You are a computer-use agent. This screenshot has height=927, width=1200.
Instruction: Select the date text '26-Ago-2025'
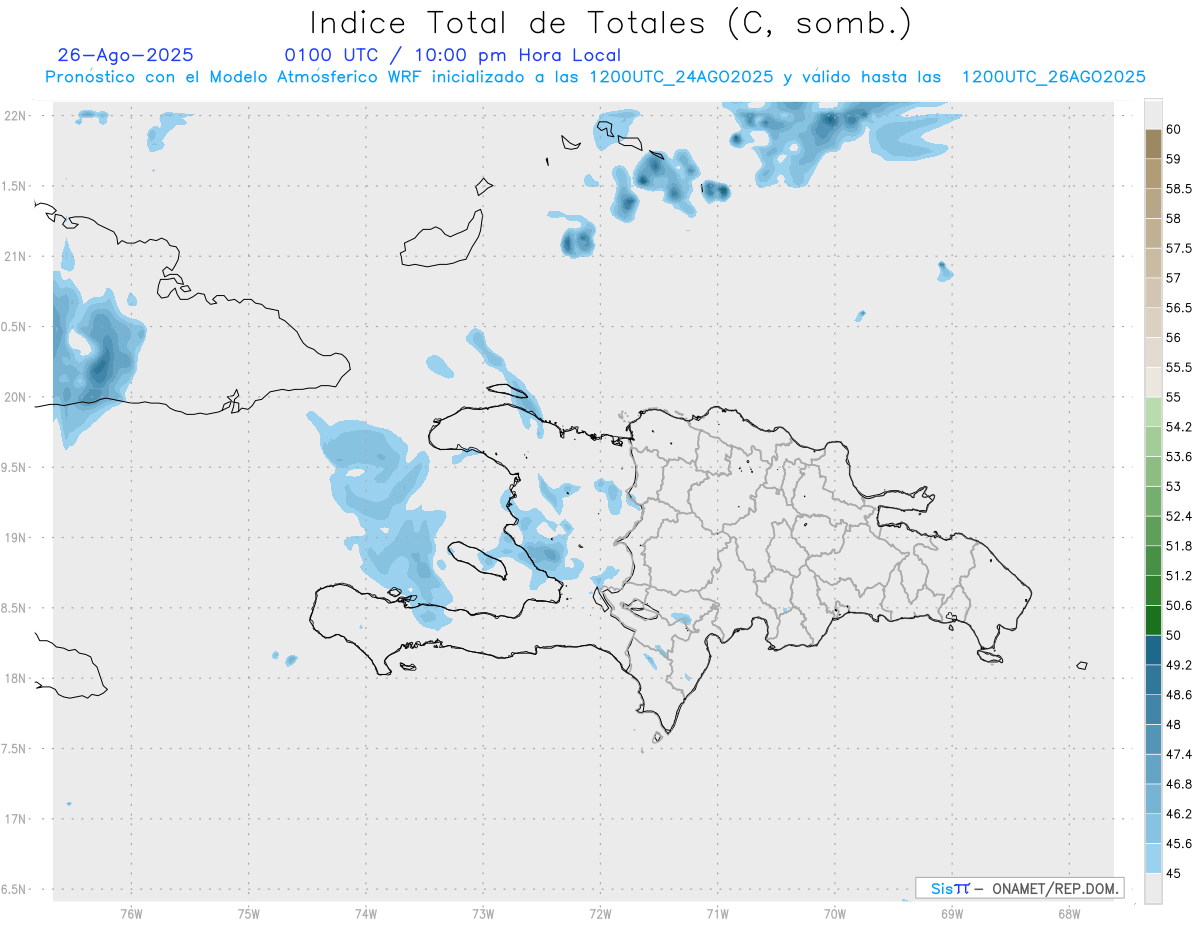tap(126, 56)
